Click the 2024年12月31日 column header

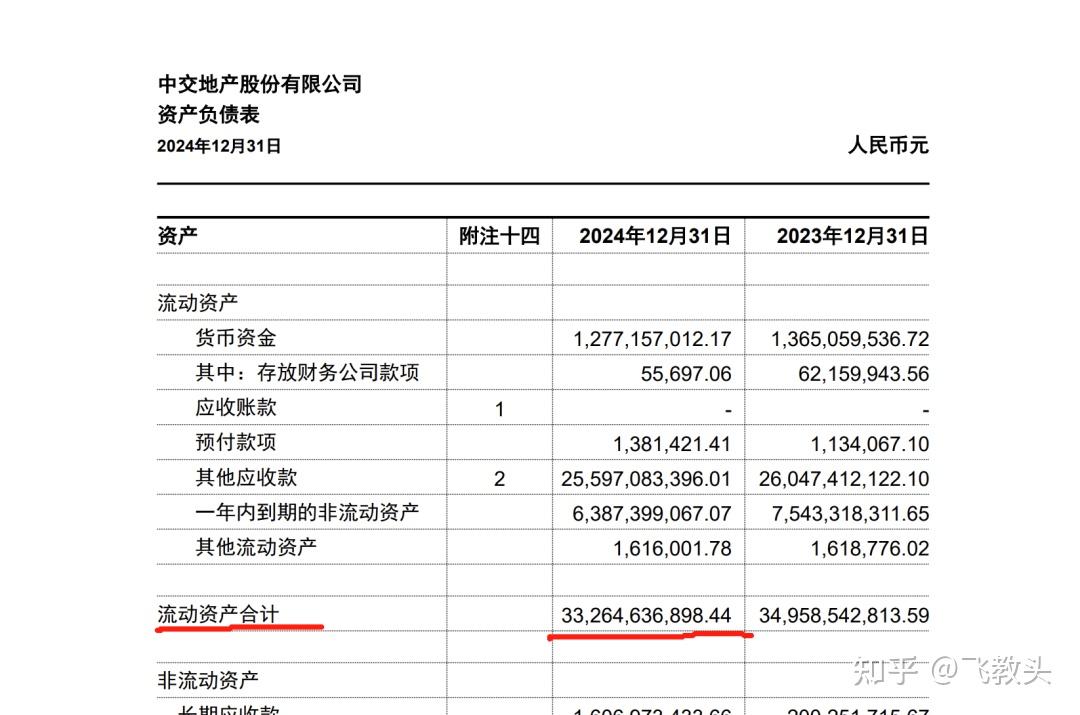click(x=654, y=236)
